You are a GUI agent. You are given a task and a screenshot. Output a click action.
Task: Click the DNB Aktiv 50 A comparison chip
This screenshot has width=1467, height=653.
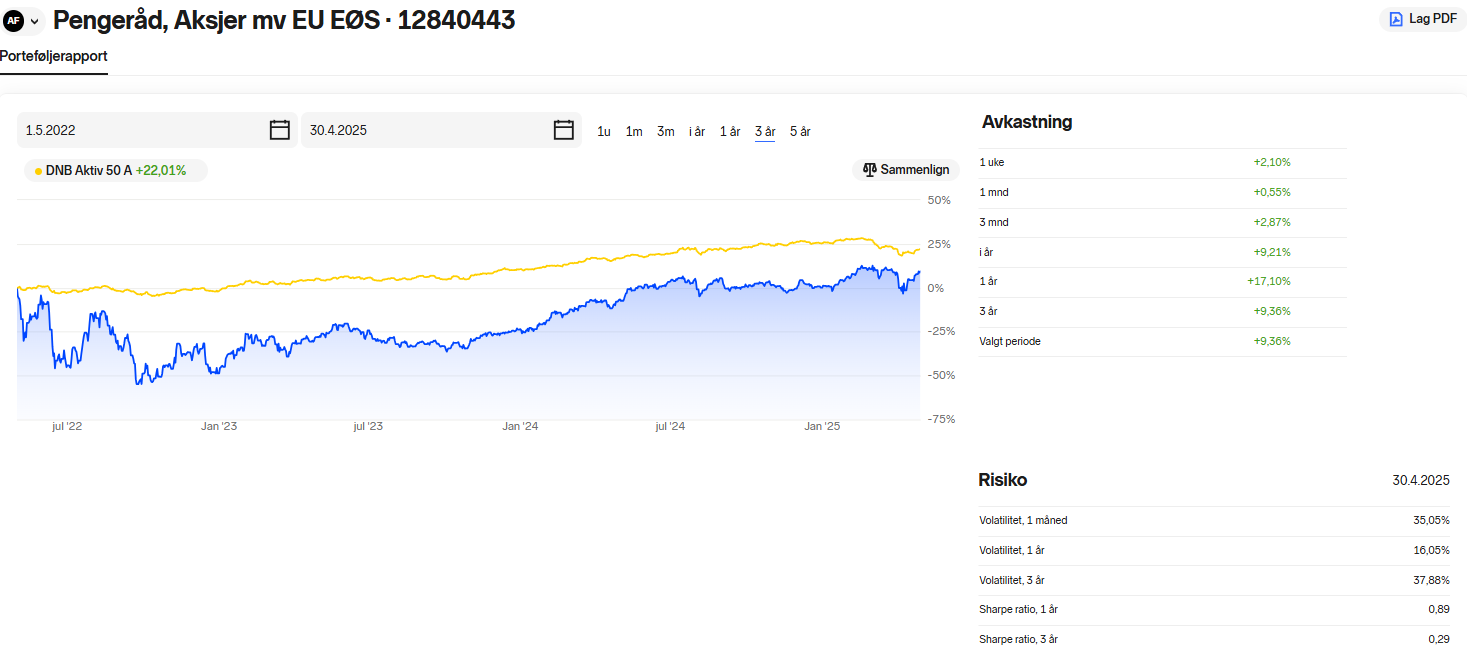pyautogui.click(x=116, y=170)
